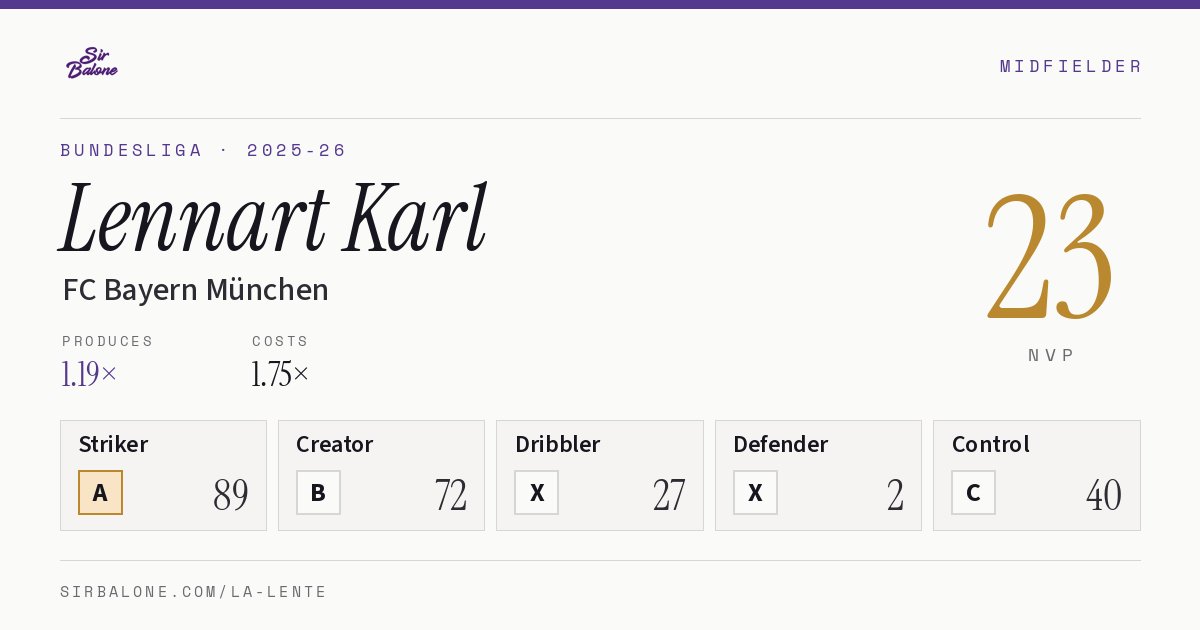Select the player name Lennart Karl
This screenshot has height=630, width=1200.
click(x=274, y=218)
